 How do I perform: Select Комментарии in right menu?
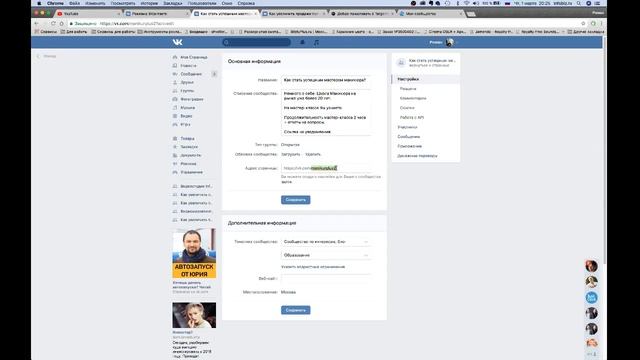[x=413, y=98]
